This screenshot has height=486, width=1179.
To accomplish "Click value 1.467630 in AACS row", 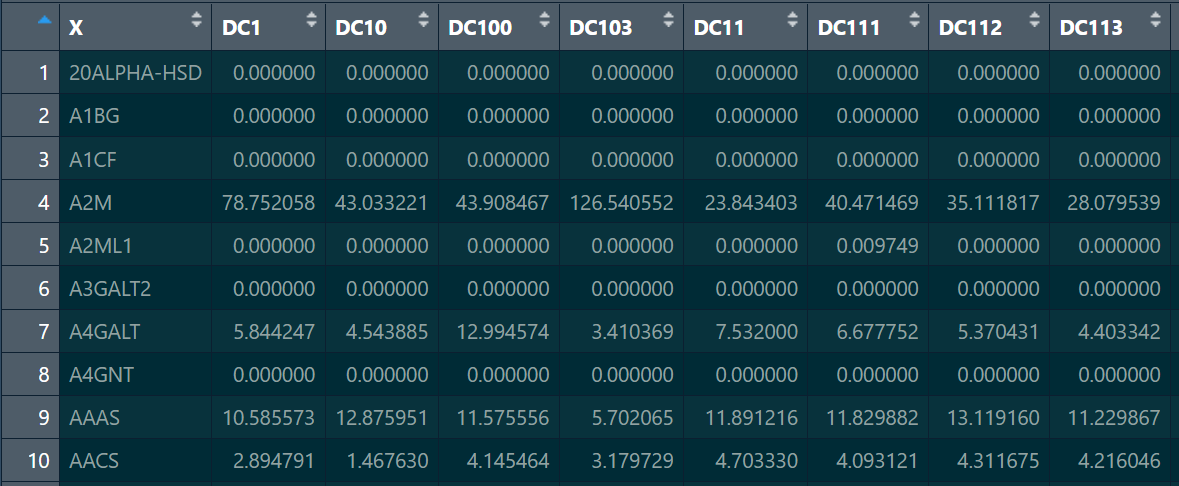I will click(388, 460).
